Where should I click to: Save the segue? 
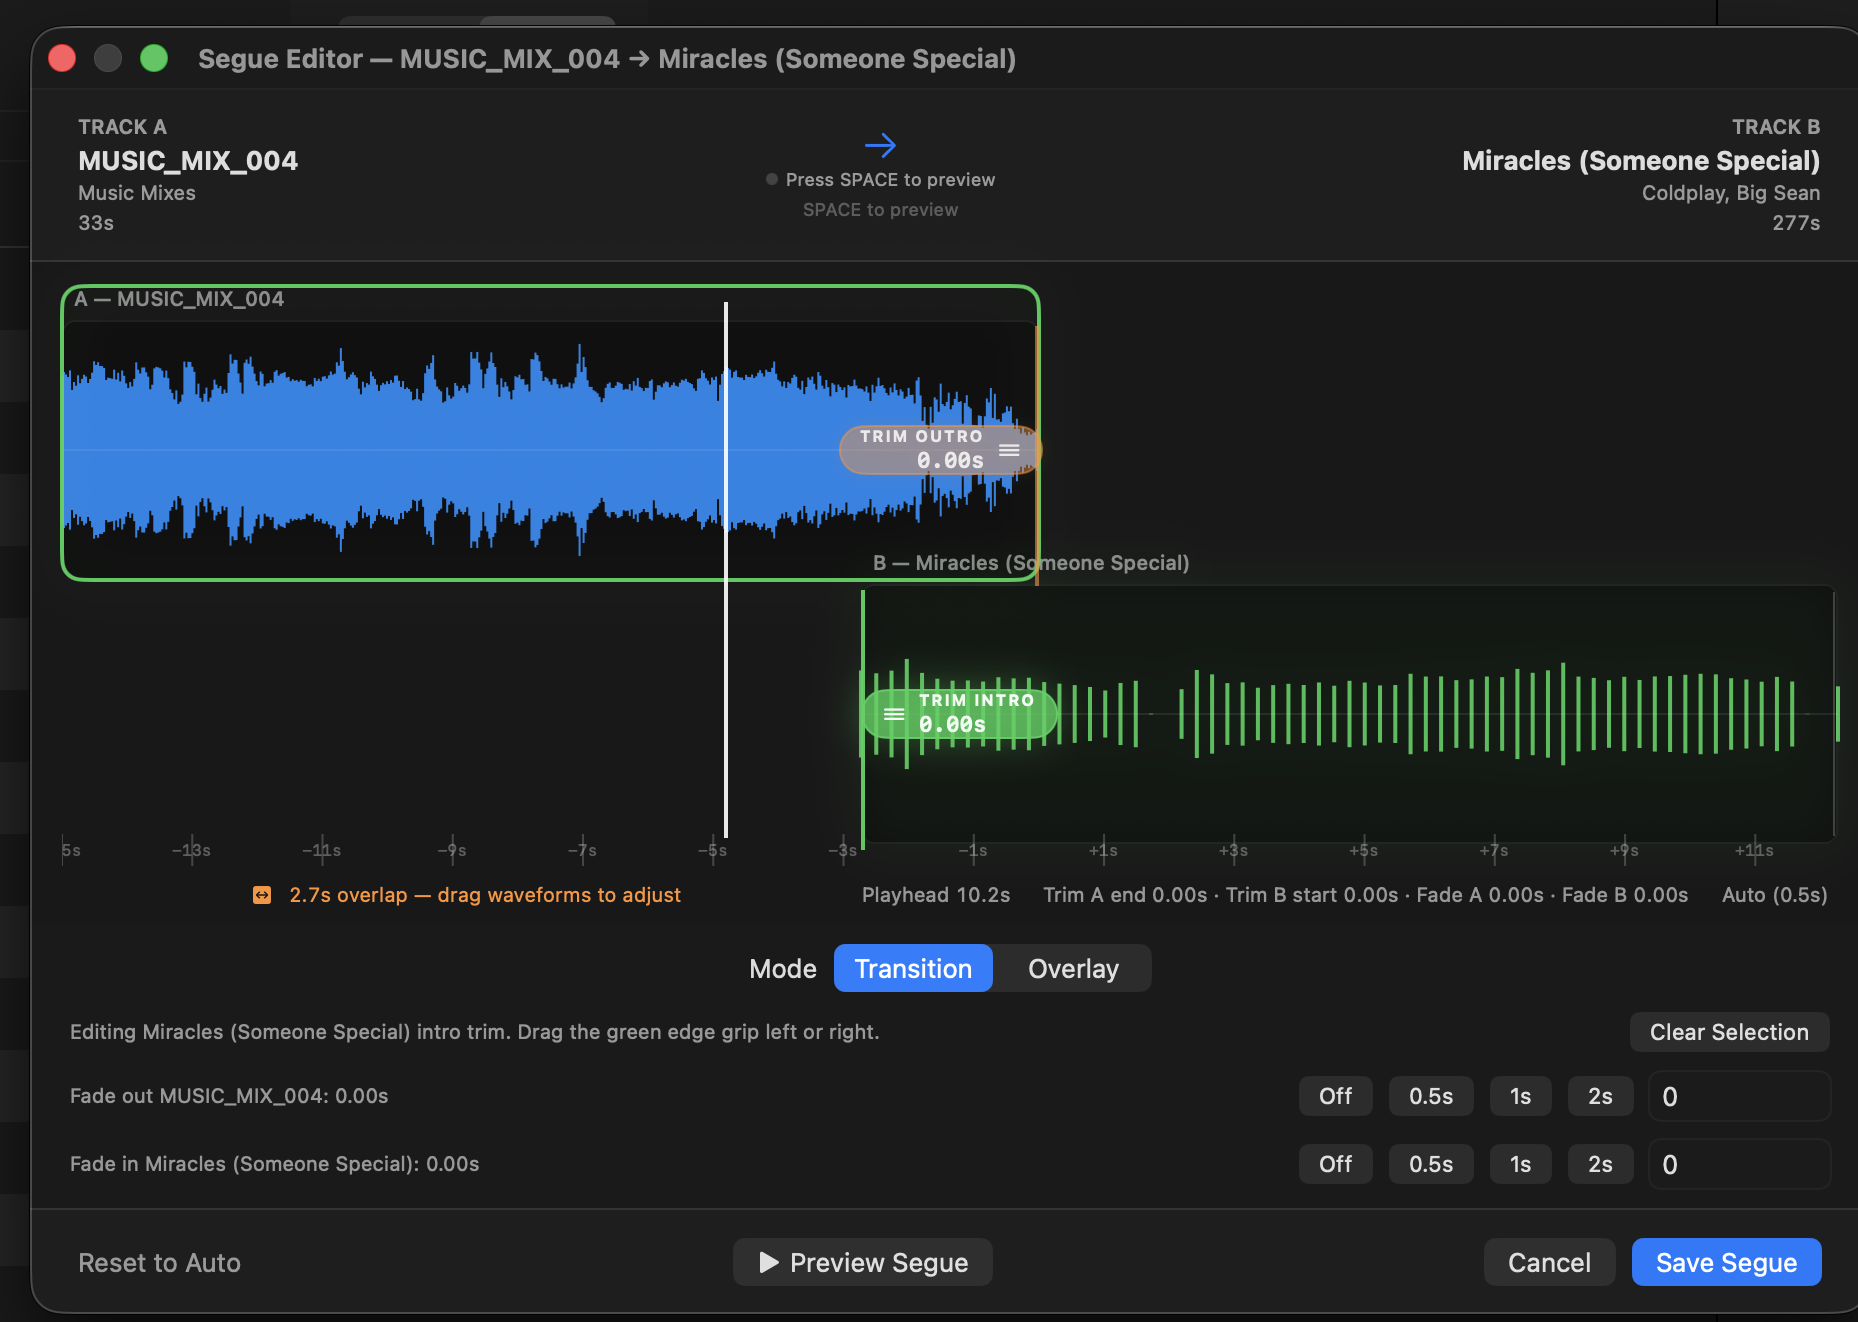coord(1726,1262)
